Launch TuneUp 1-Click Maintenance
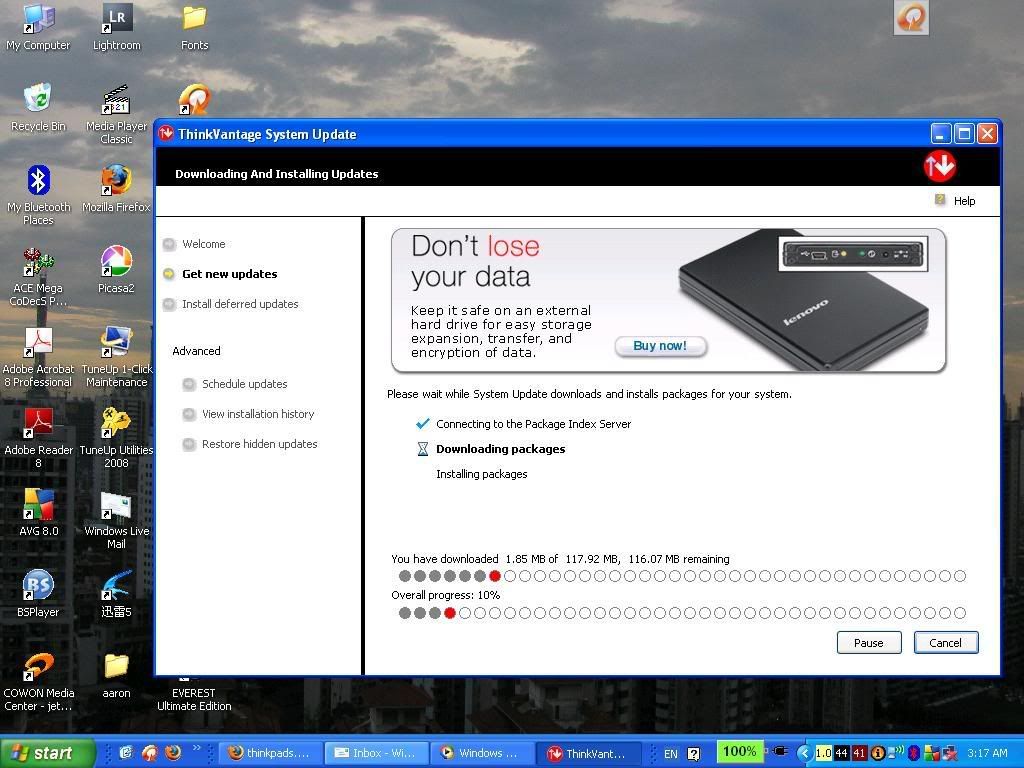The image size is (1024, 768). point(116,357)
